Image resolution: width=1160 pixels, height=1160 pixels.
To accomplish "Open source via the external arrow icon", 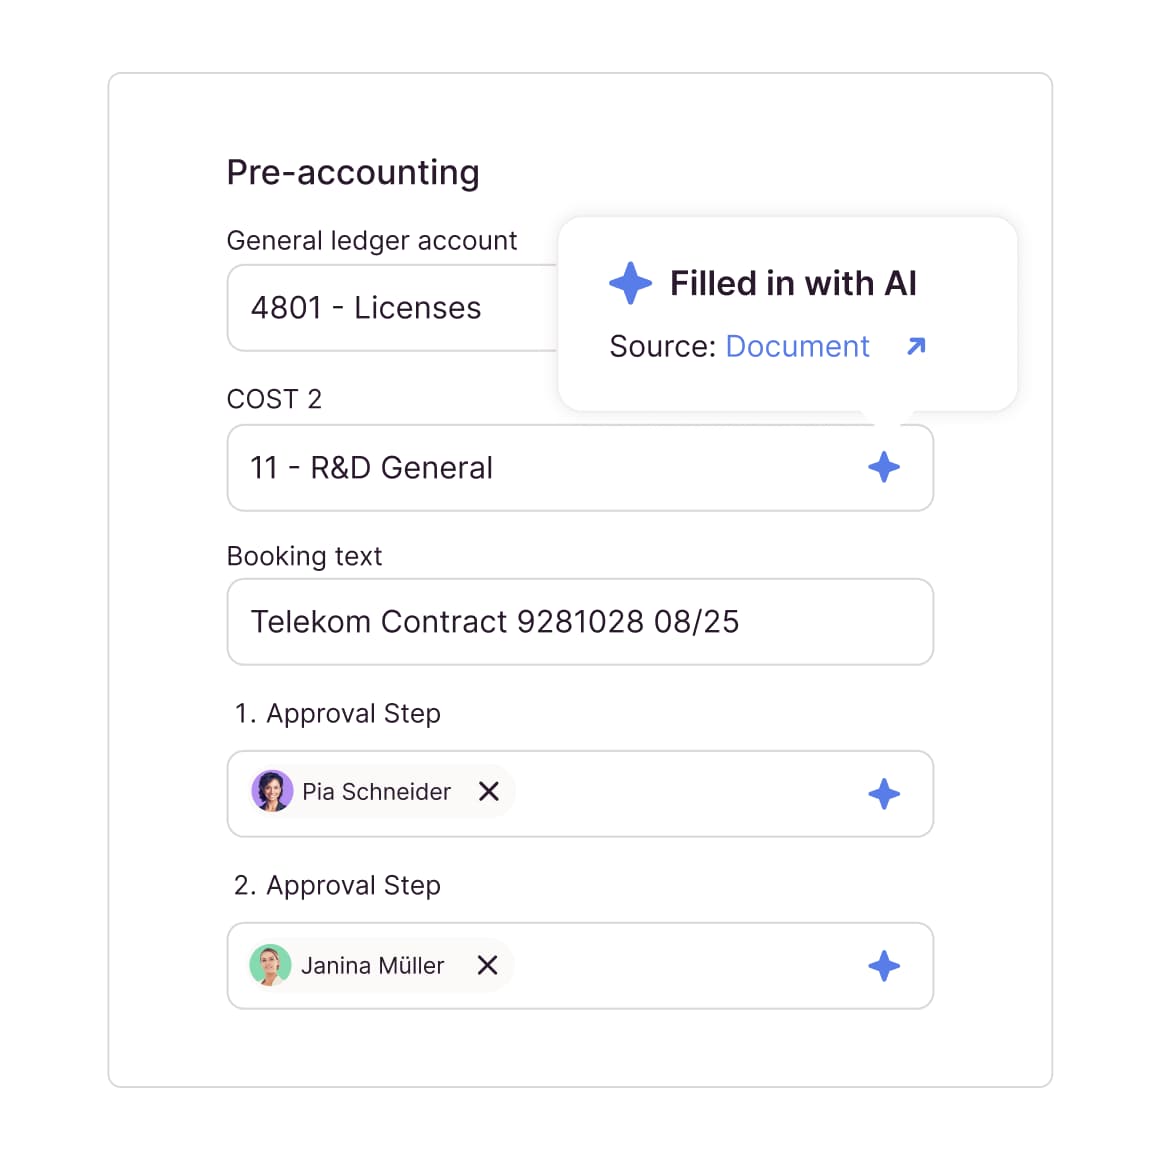I will click(x=916, y=346).
